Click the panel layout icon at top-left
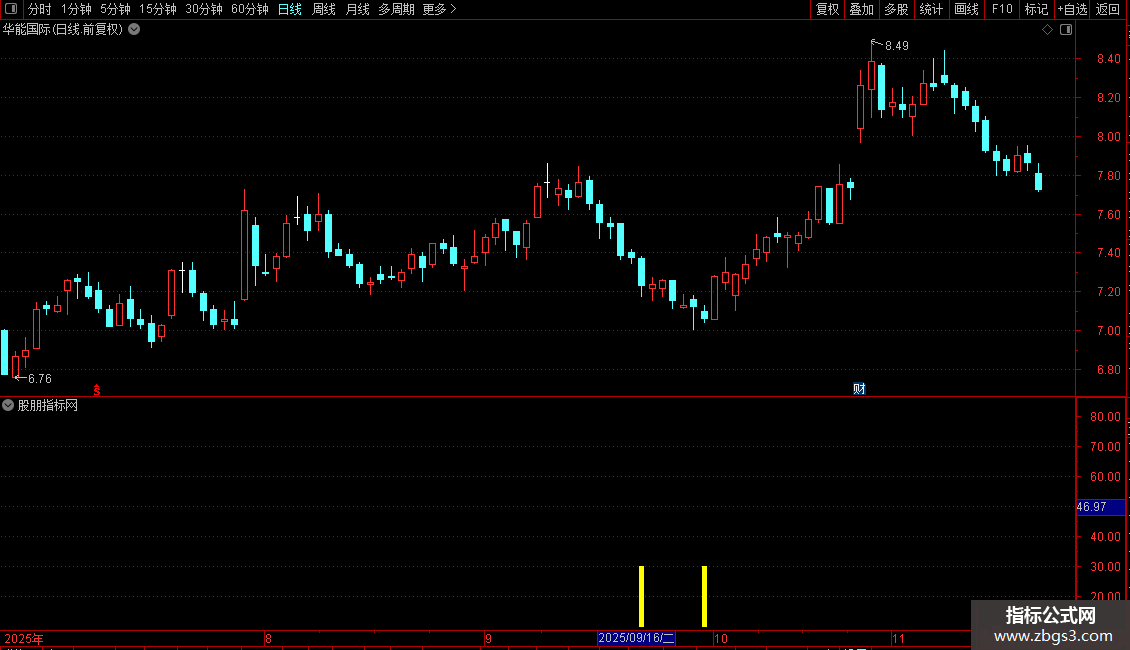1130x650 pixels. (11, 9)
